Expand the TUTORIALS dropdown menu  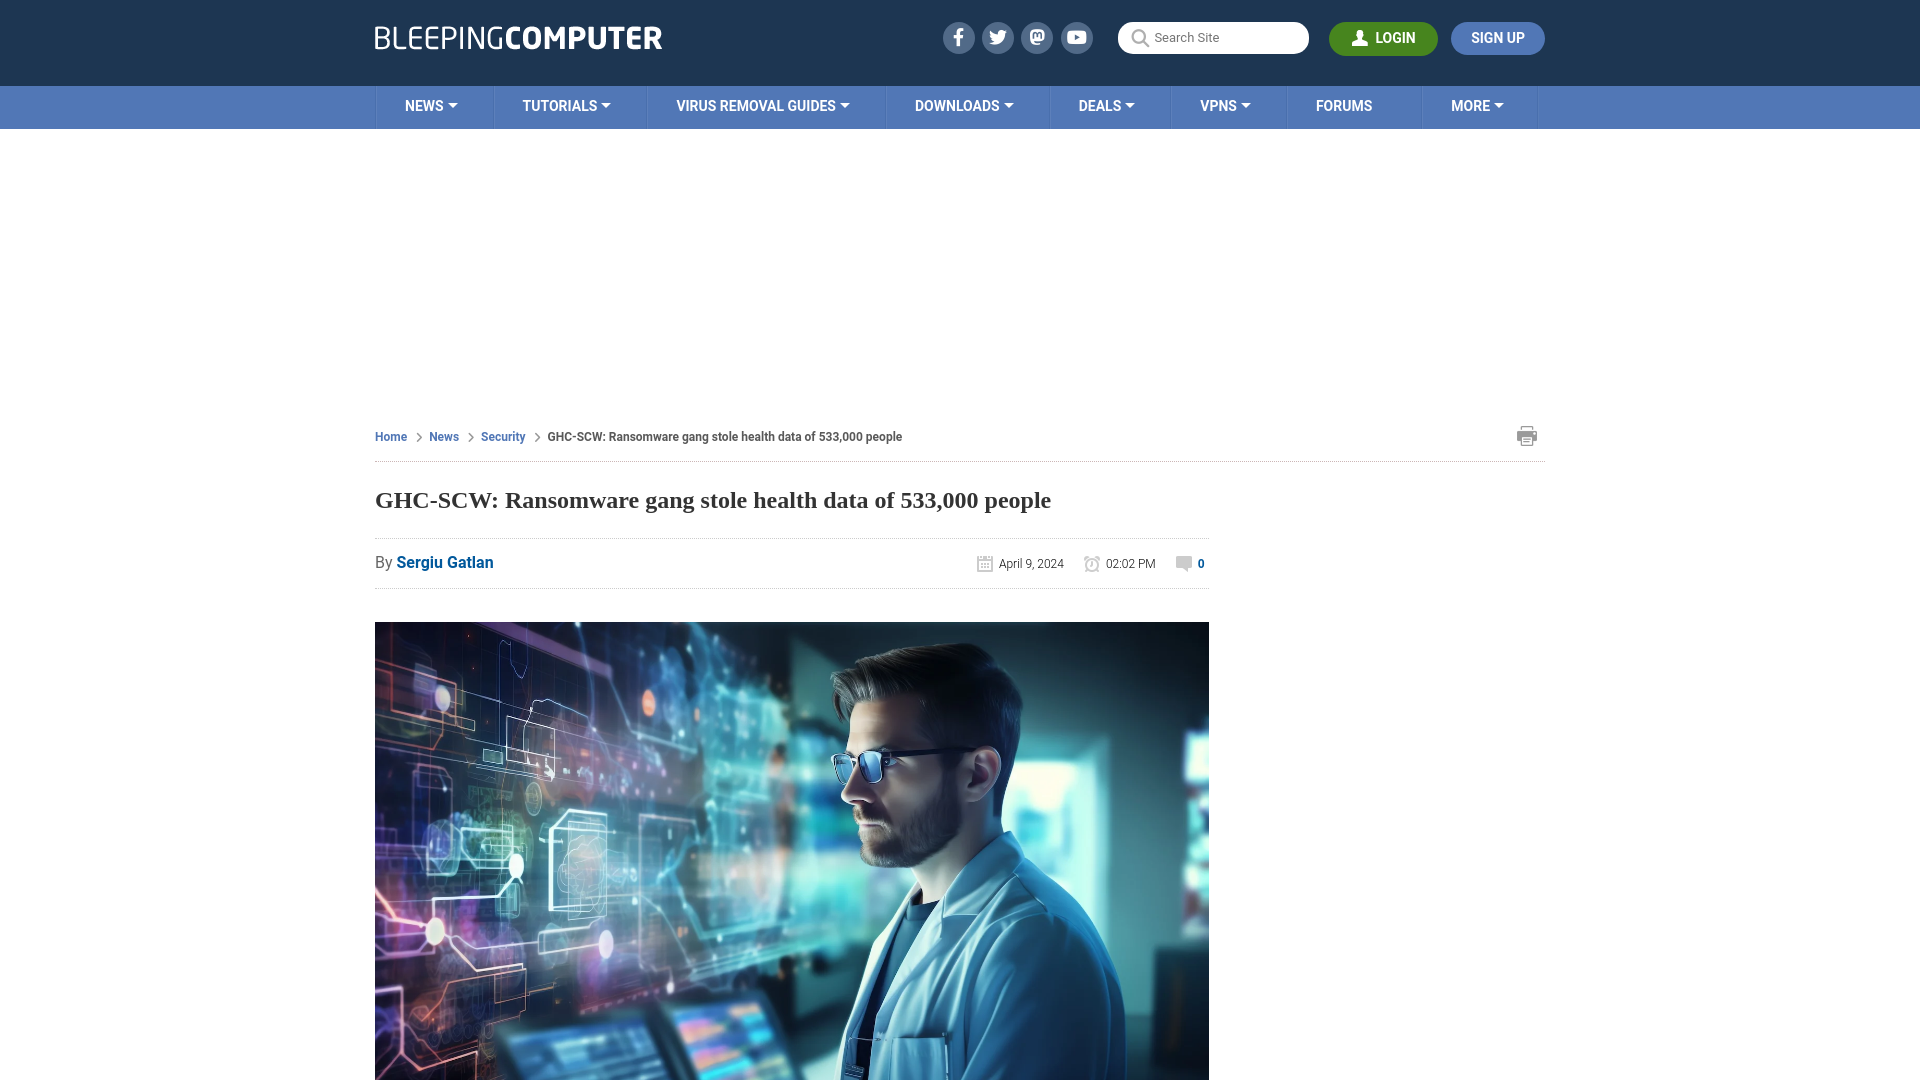[566, 105]
